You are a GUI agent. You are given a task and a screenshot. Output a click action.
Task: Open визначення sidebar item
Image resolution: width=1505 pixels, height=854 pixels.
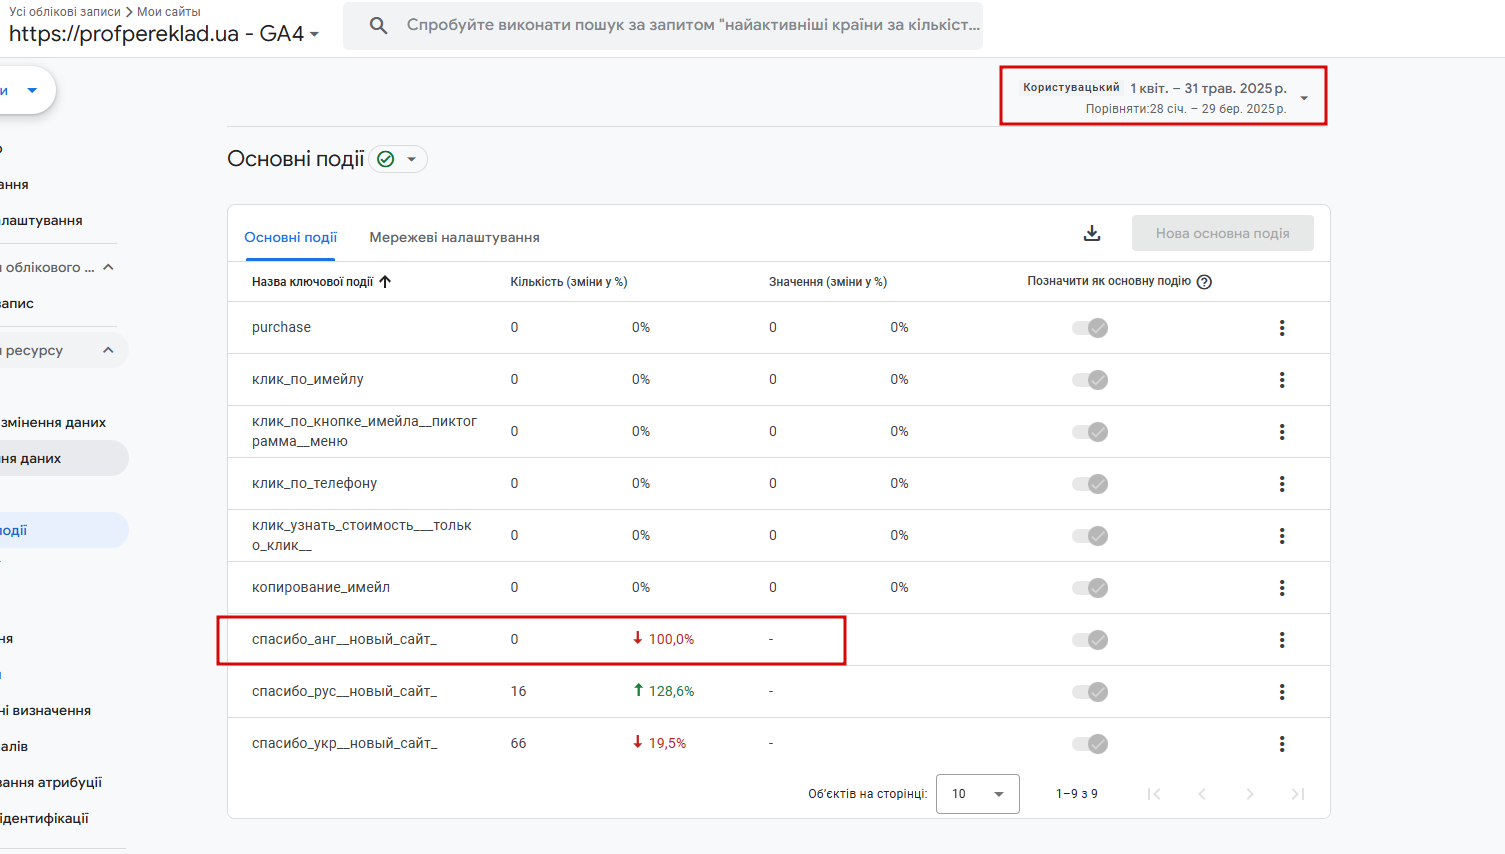tap(46, 710)
